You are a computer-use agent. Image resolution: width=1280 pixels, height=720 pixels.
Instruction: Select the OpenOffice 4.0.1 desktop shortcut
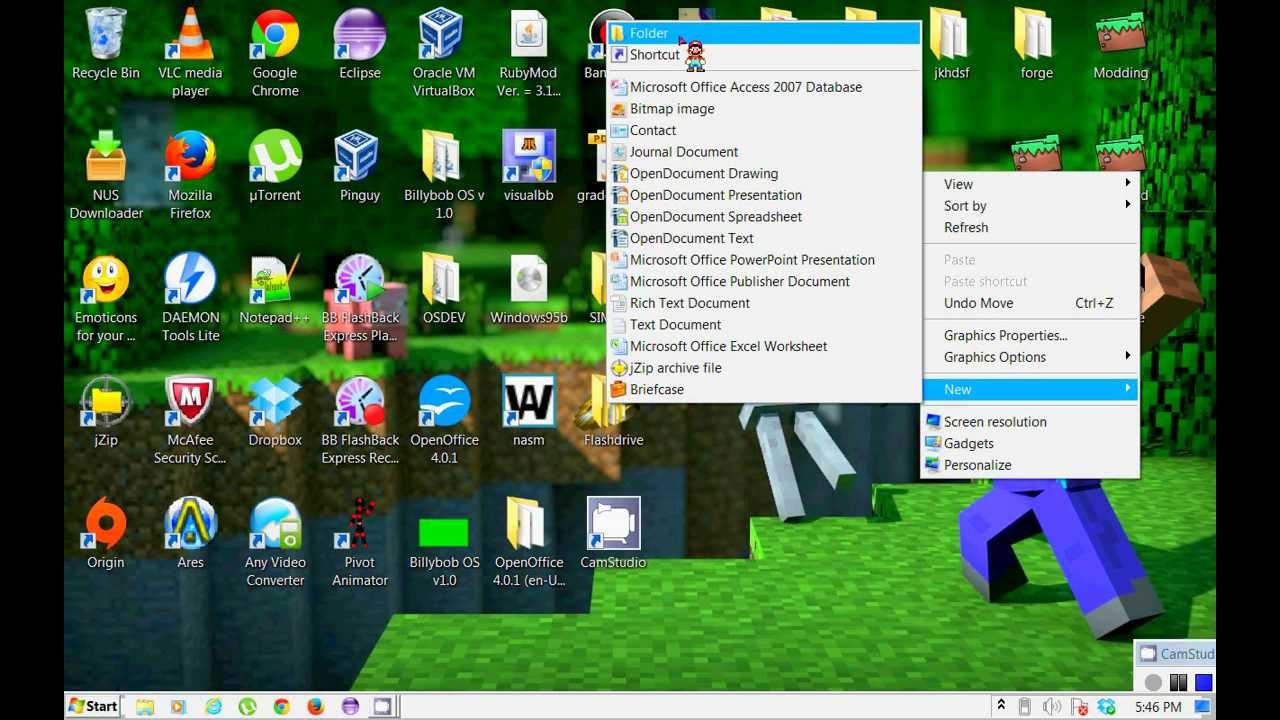(x=444, y=421)
